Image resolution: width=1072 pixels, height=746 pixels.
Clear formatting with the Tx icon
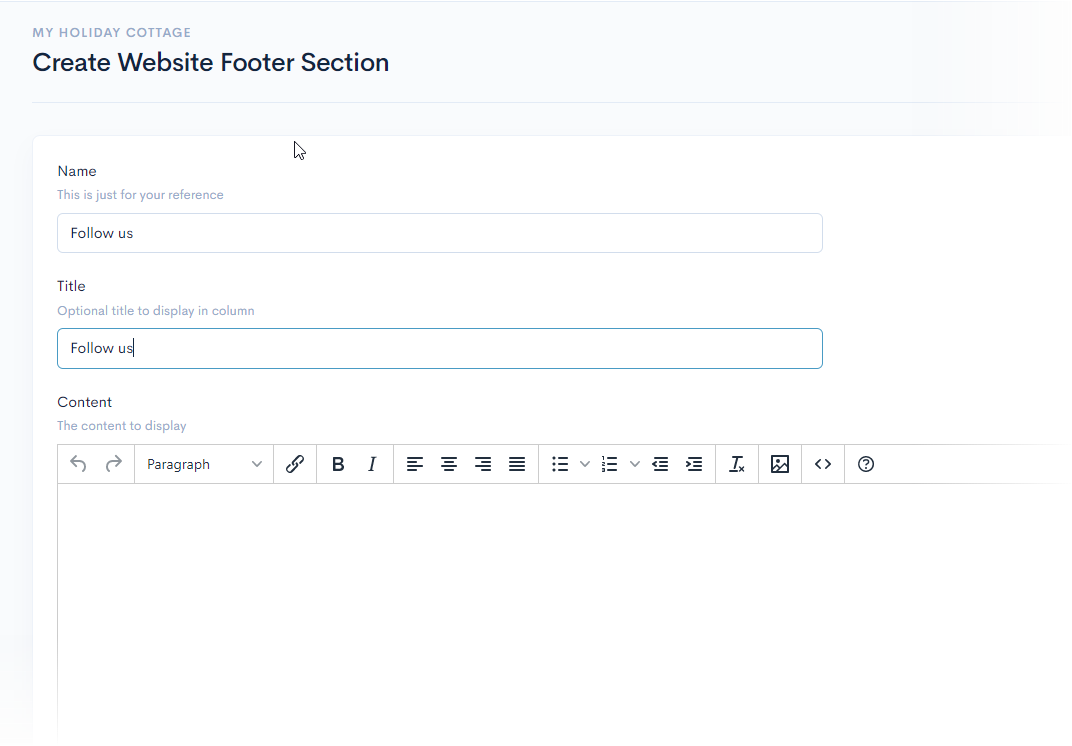(737, 464)
